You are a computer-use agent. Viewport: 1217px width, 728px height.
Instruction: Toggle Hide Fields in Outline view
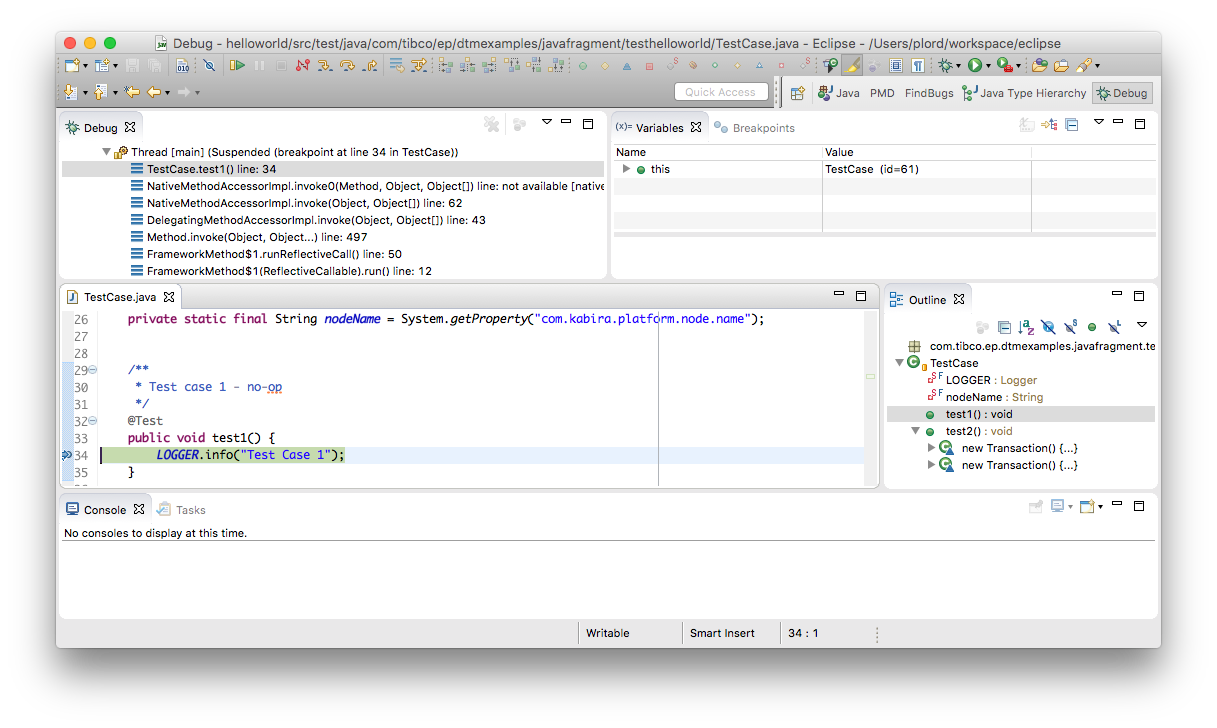click(x=1048, y=326)
